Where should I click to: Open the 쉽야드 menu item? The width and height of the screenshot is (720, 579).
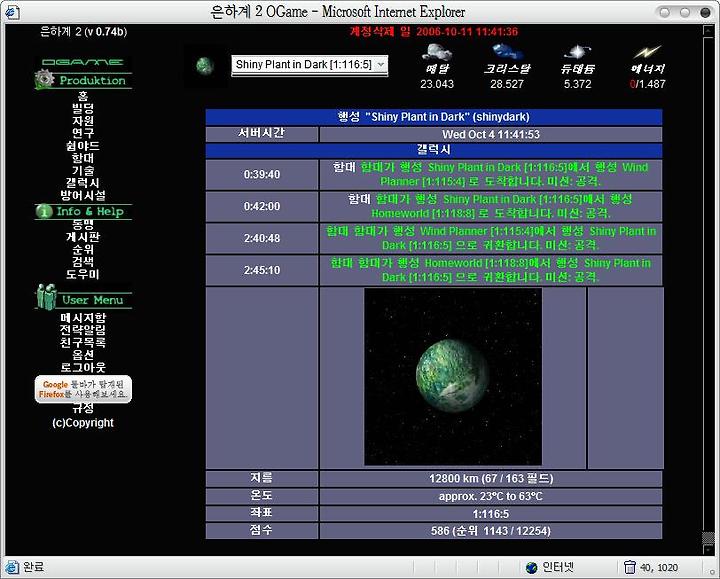click(83, 146)
